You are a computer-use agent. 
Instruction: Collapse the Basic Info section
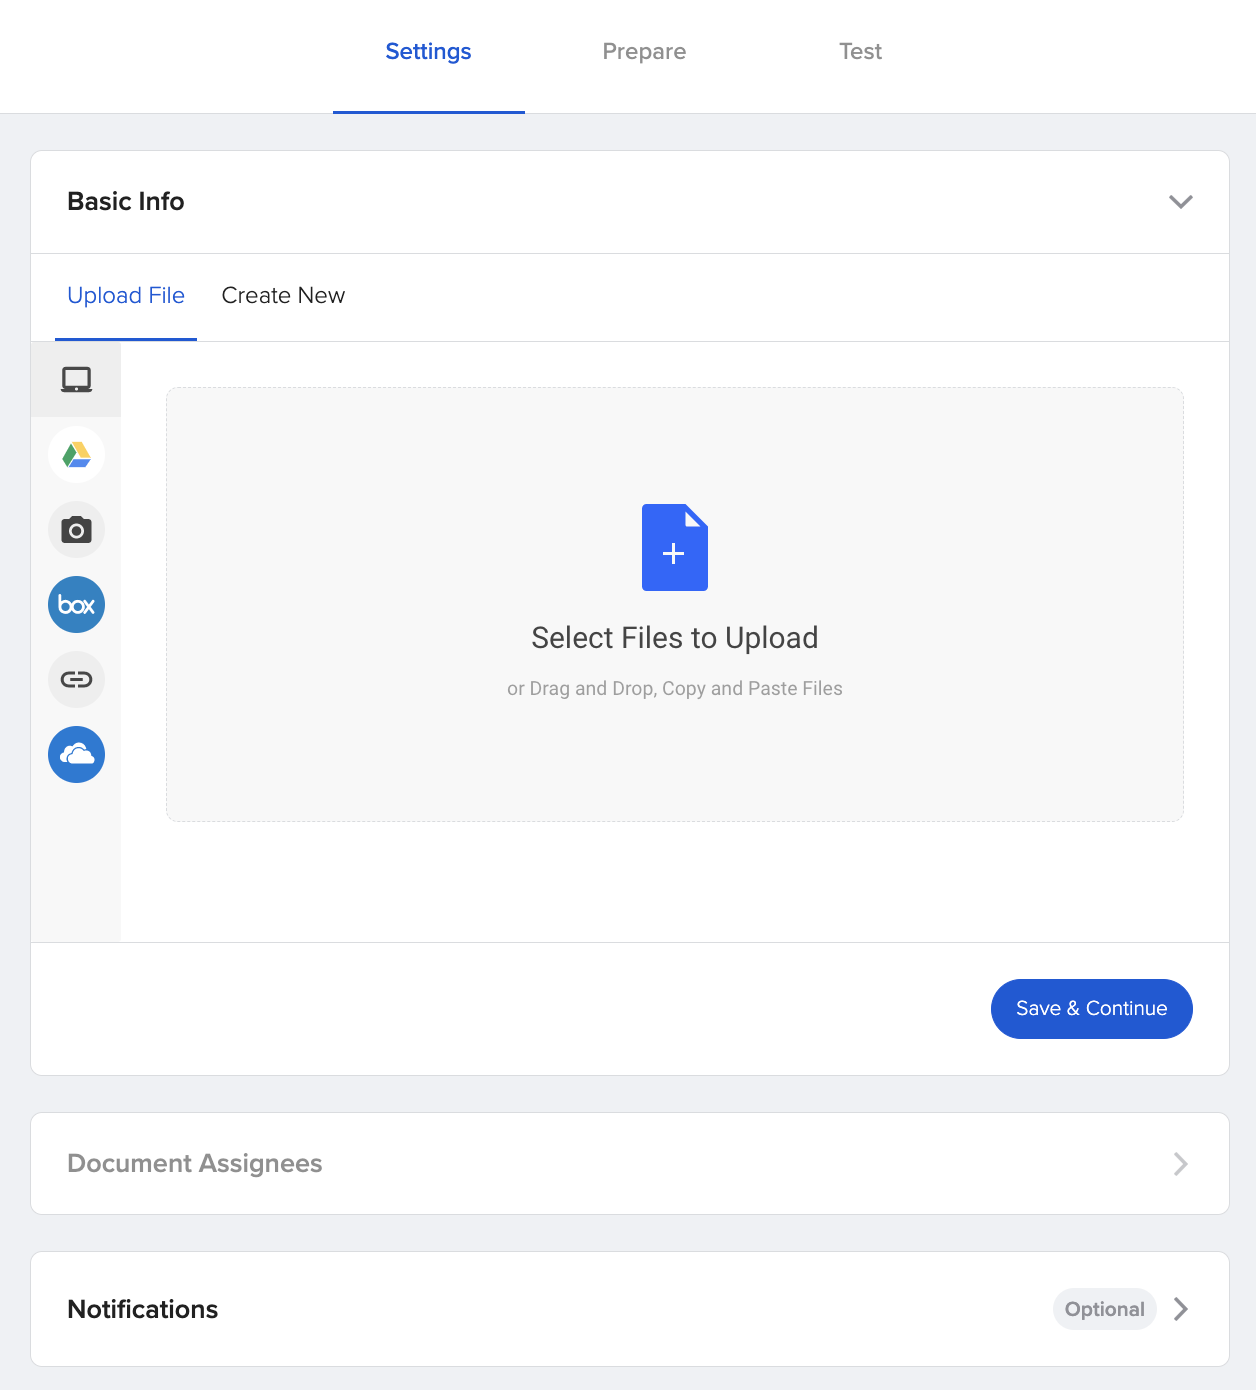click(x=1181, y=201)
